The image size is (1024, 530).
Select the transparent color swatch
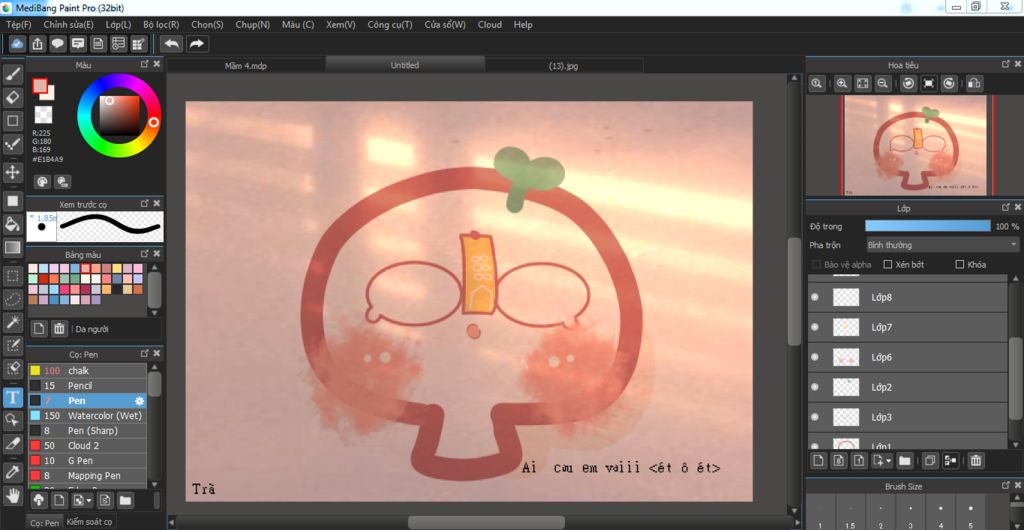pos(43,115)
